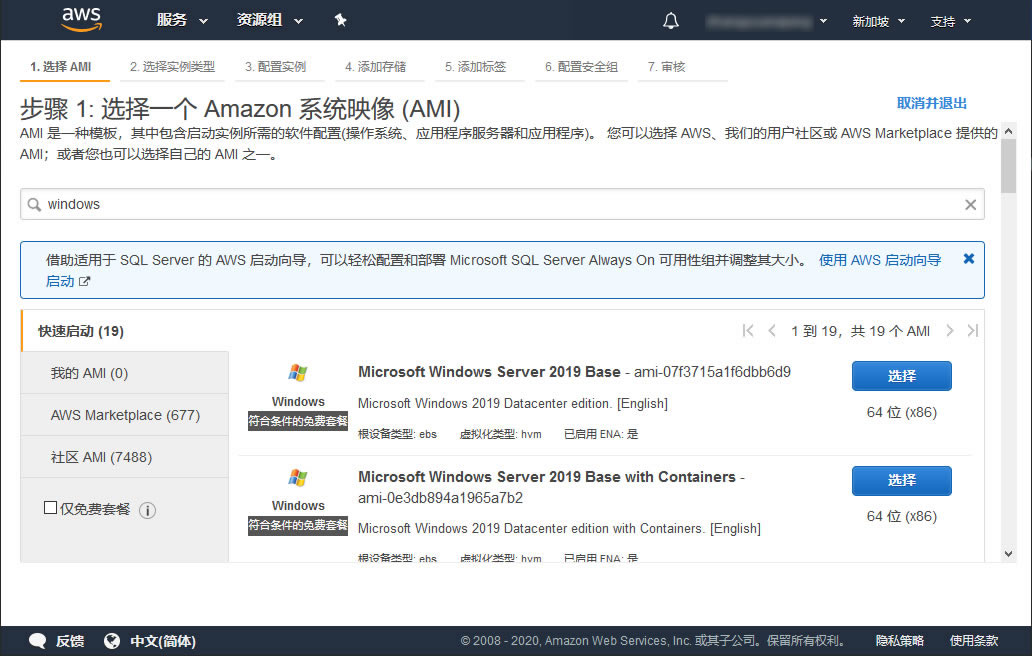Click the Windows Server 2019 Base with Containers title

547,477
